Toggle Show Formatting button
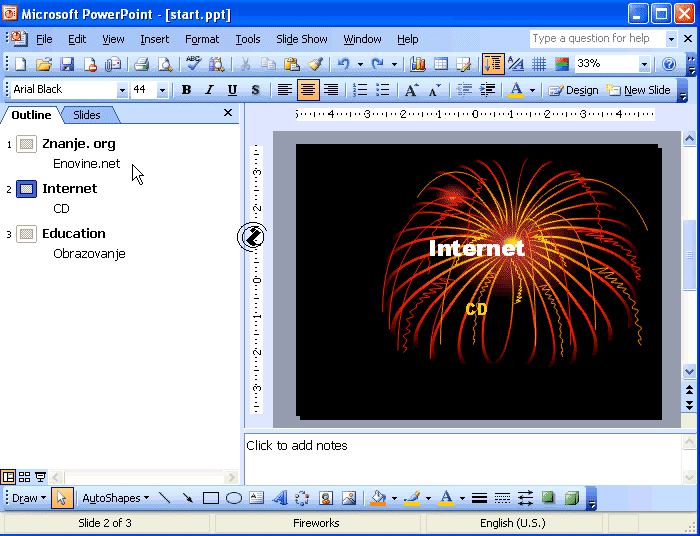 [516, 64]
